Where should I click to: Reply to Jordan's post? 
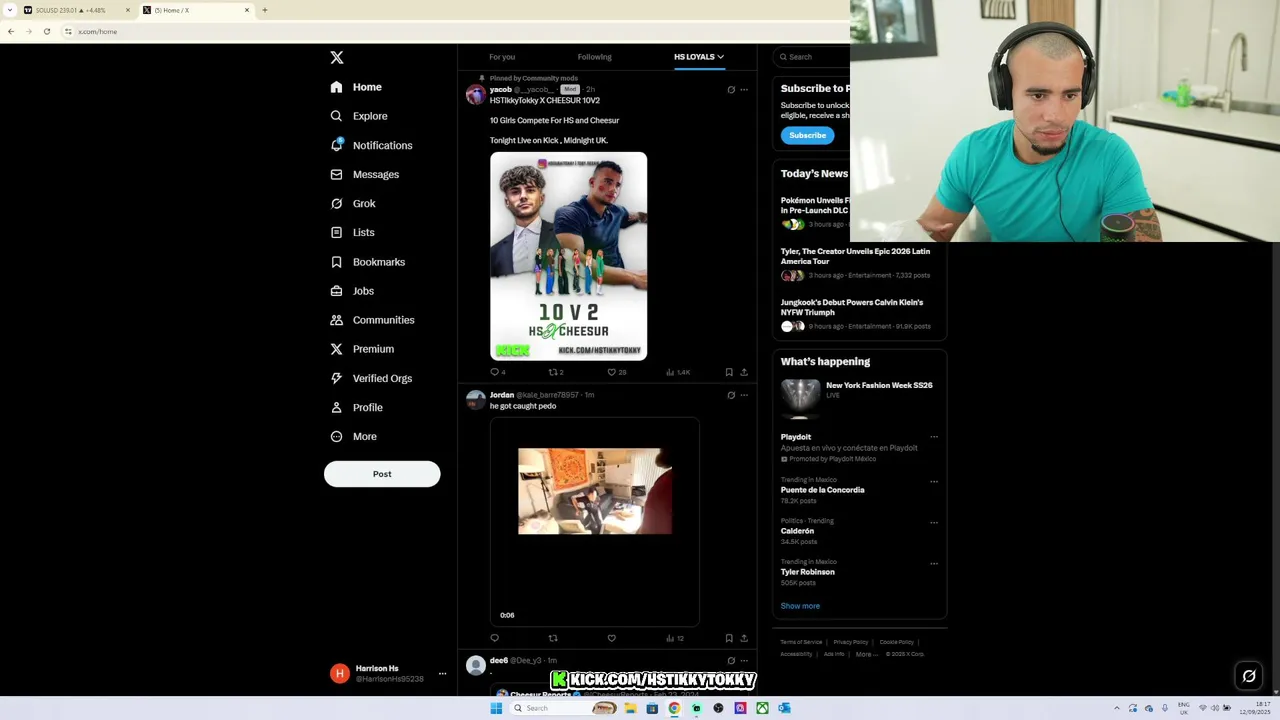tap(494, 638)
